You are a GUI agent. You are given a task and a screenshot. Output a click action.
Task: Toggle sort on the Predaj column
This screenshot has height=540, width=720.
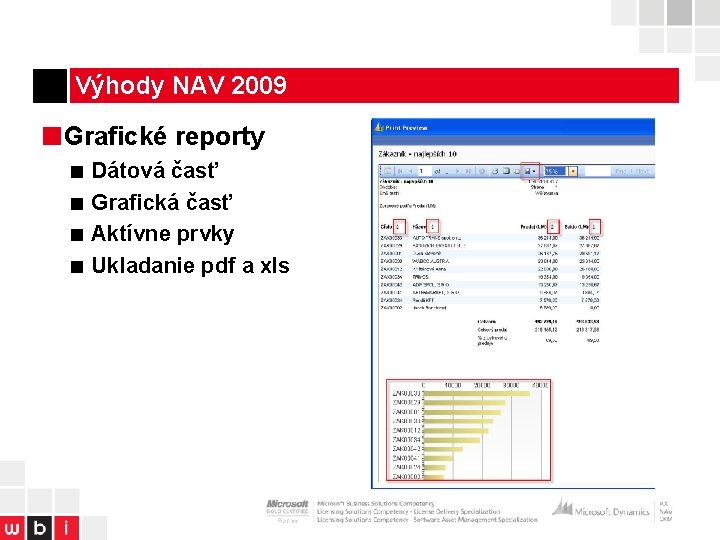[553, 226]
